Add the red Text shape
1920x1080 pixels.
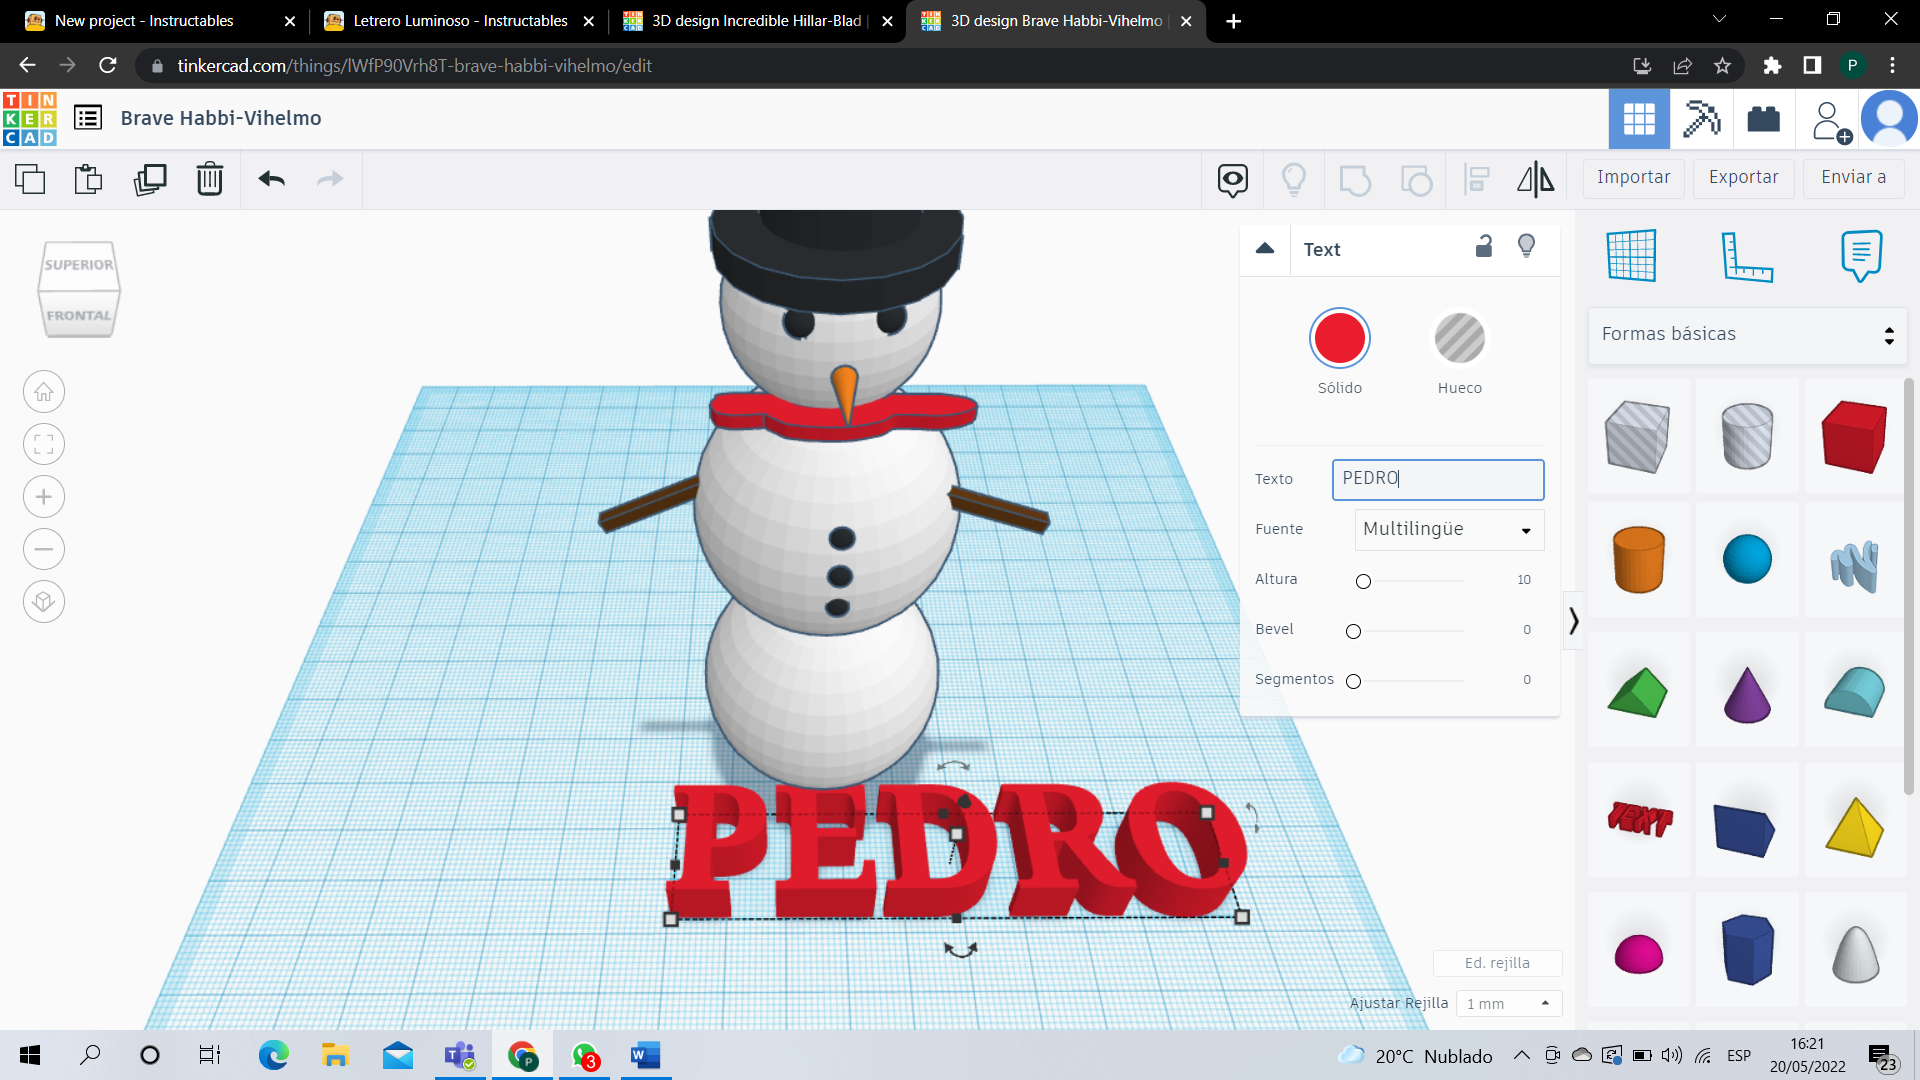(1639, 820)
